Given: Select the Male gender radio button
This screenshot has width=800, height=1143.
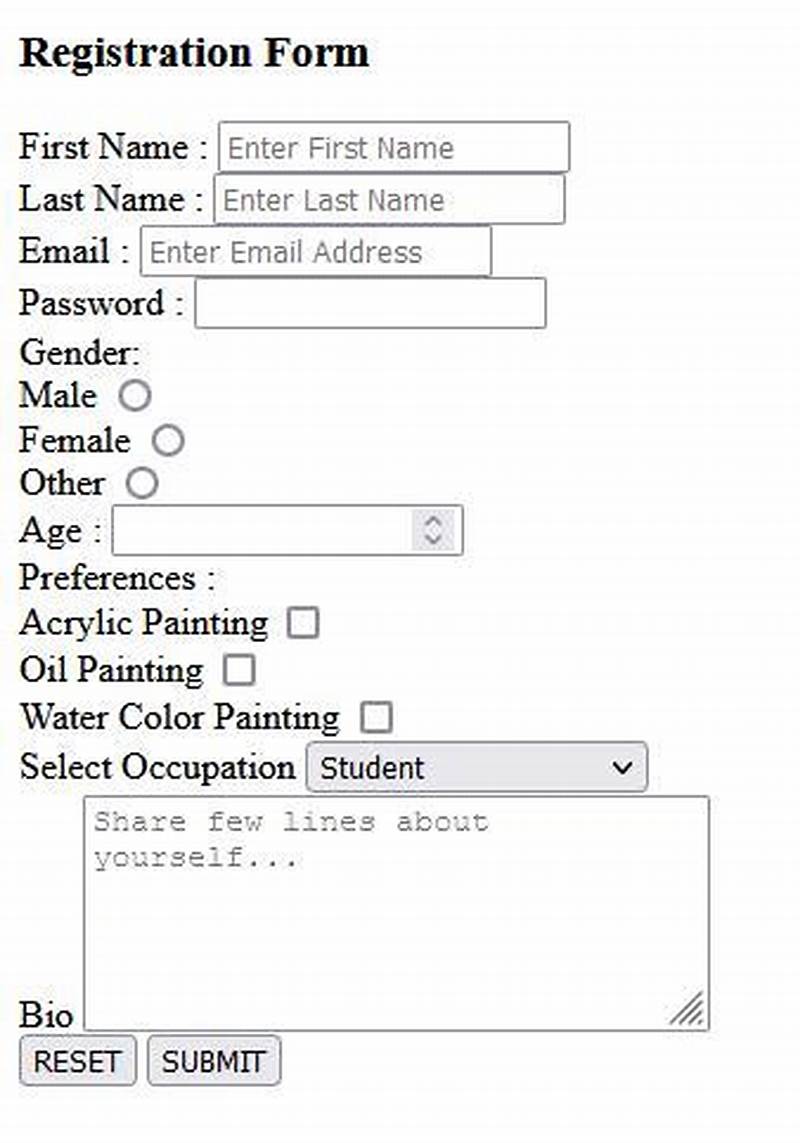Looking at the screenshot, I should [135, 396].
